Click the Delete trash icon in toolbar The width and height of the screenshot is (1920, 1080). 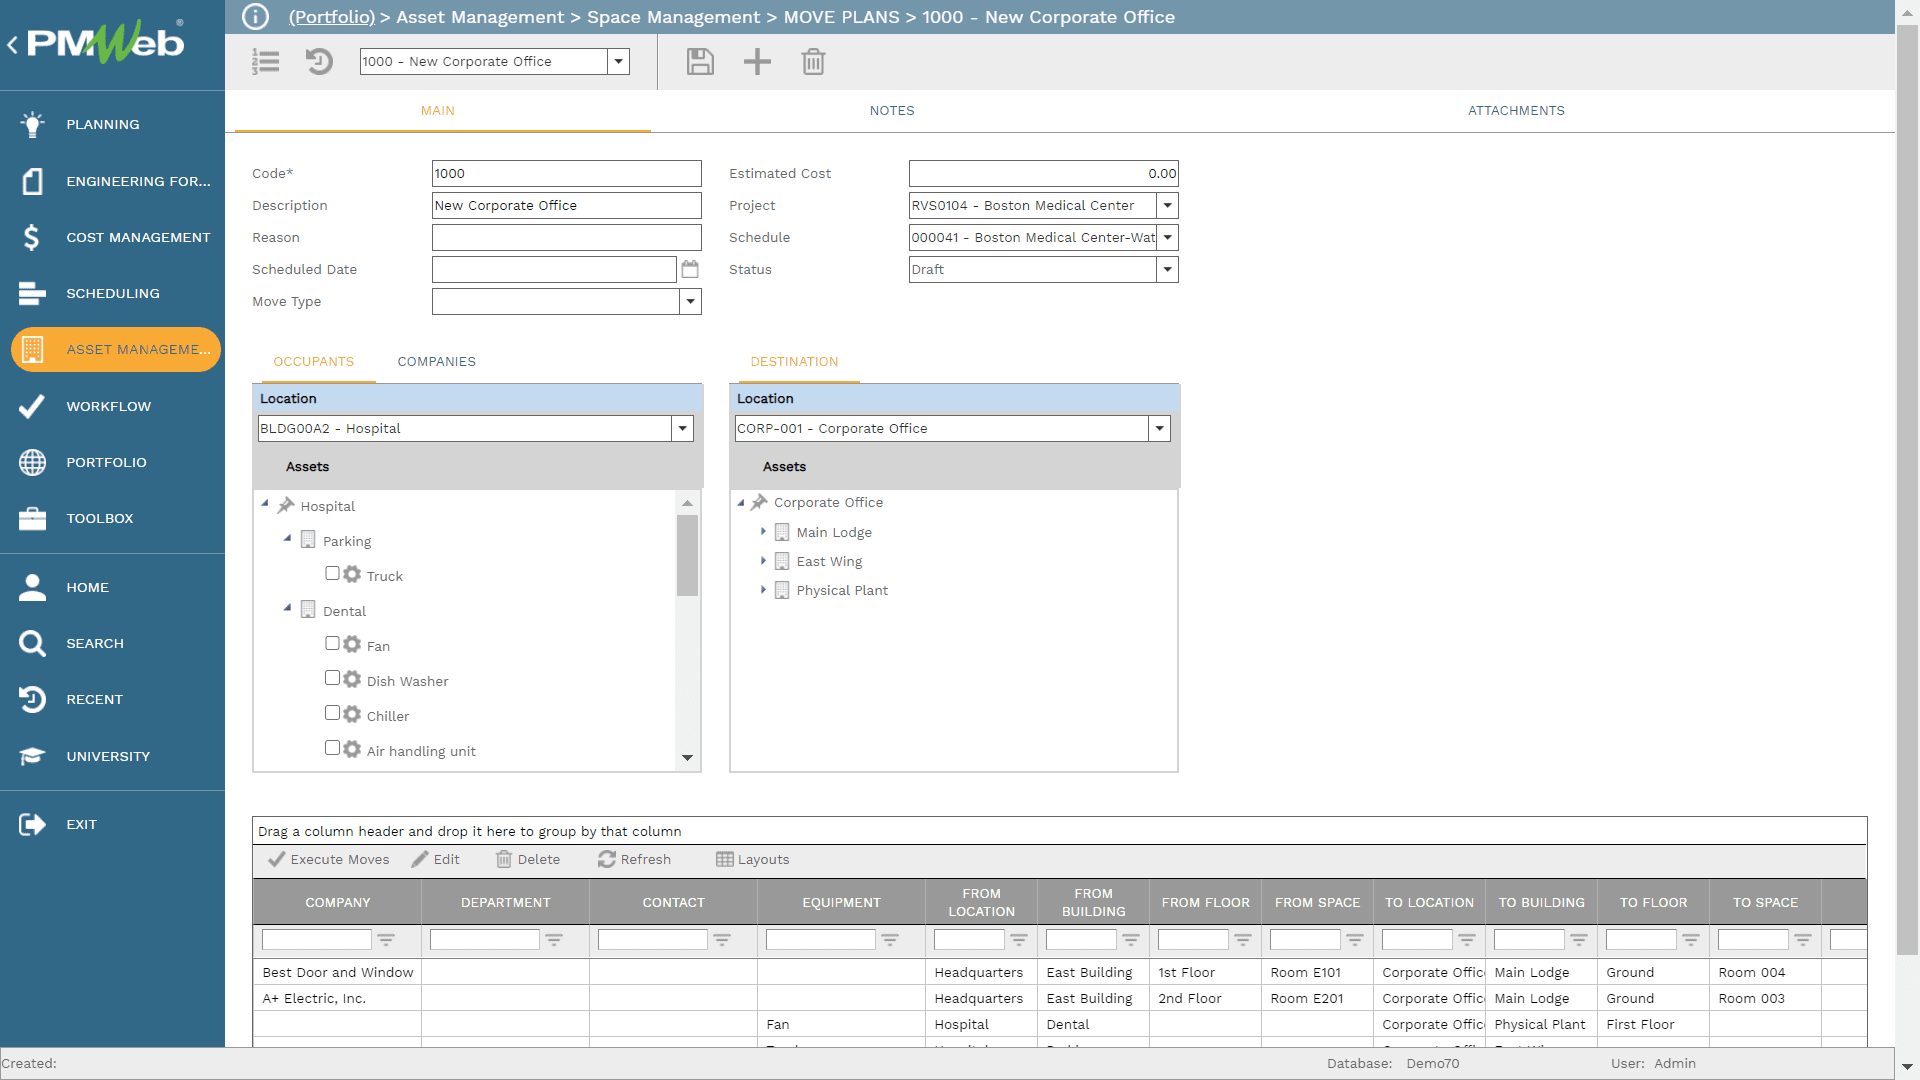pos(813,62)
